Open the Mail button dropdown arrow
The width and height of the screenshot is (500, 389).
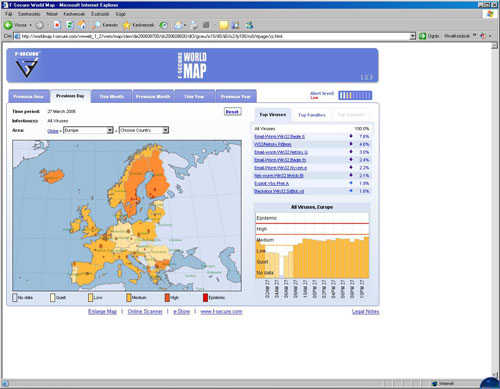pyautogui.click(x=185, y=25)
